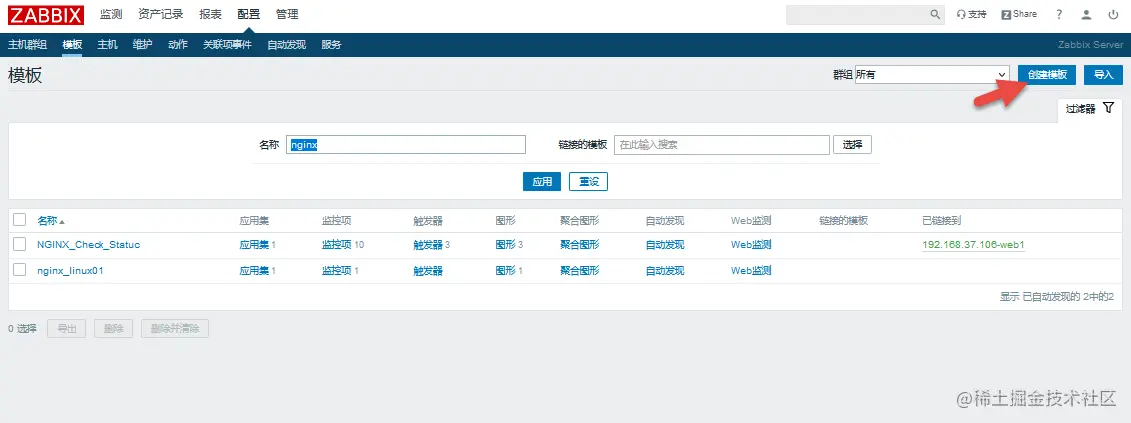This screenshot has height=423, width=1131.
Task: Click the 选择 button for linked templates
Action: click(x=853, y=144)
